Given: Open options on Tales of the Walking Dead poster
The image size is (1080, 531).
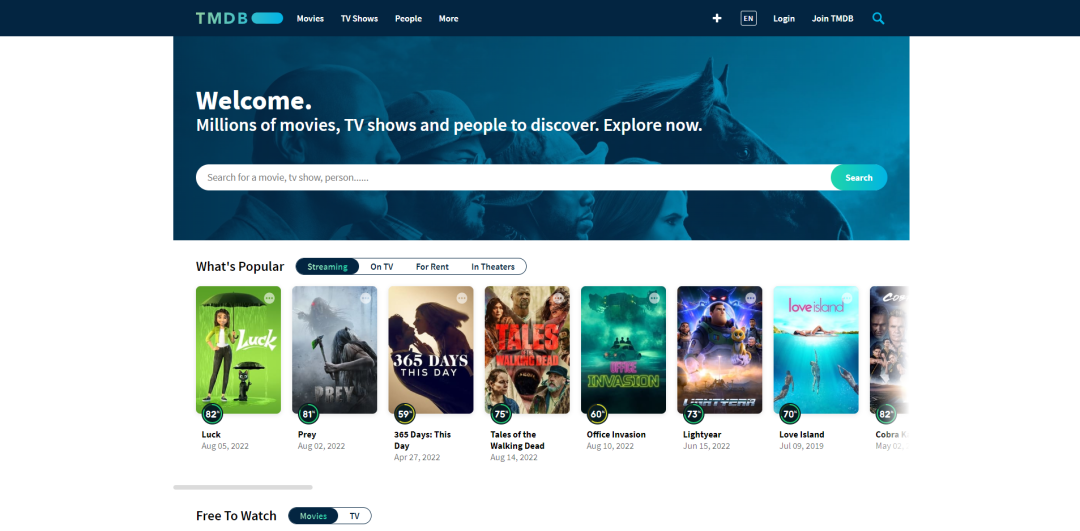Looking at the screenshot, I should pos(558,298).
